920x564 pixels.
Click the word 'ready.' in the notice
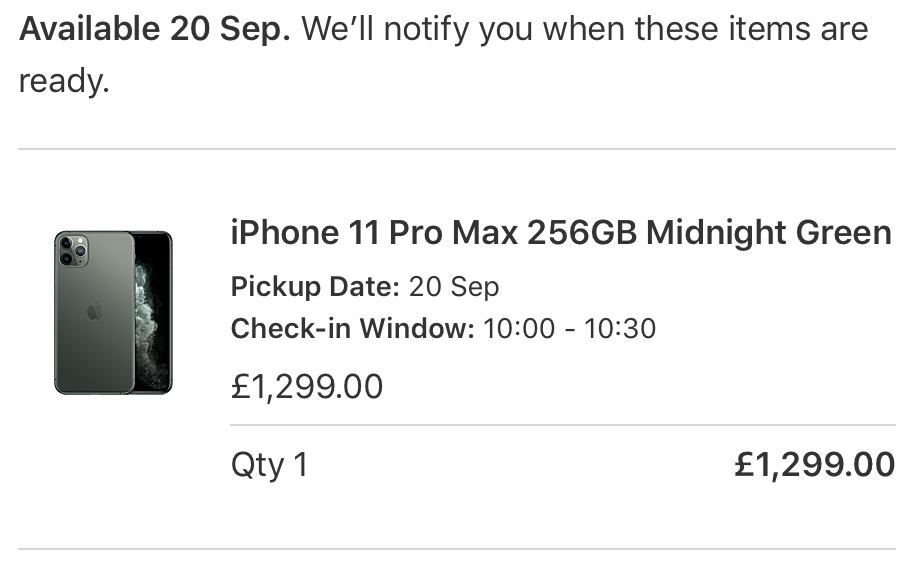(63, 82)
